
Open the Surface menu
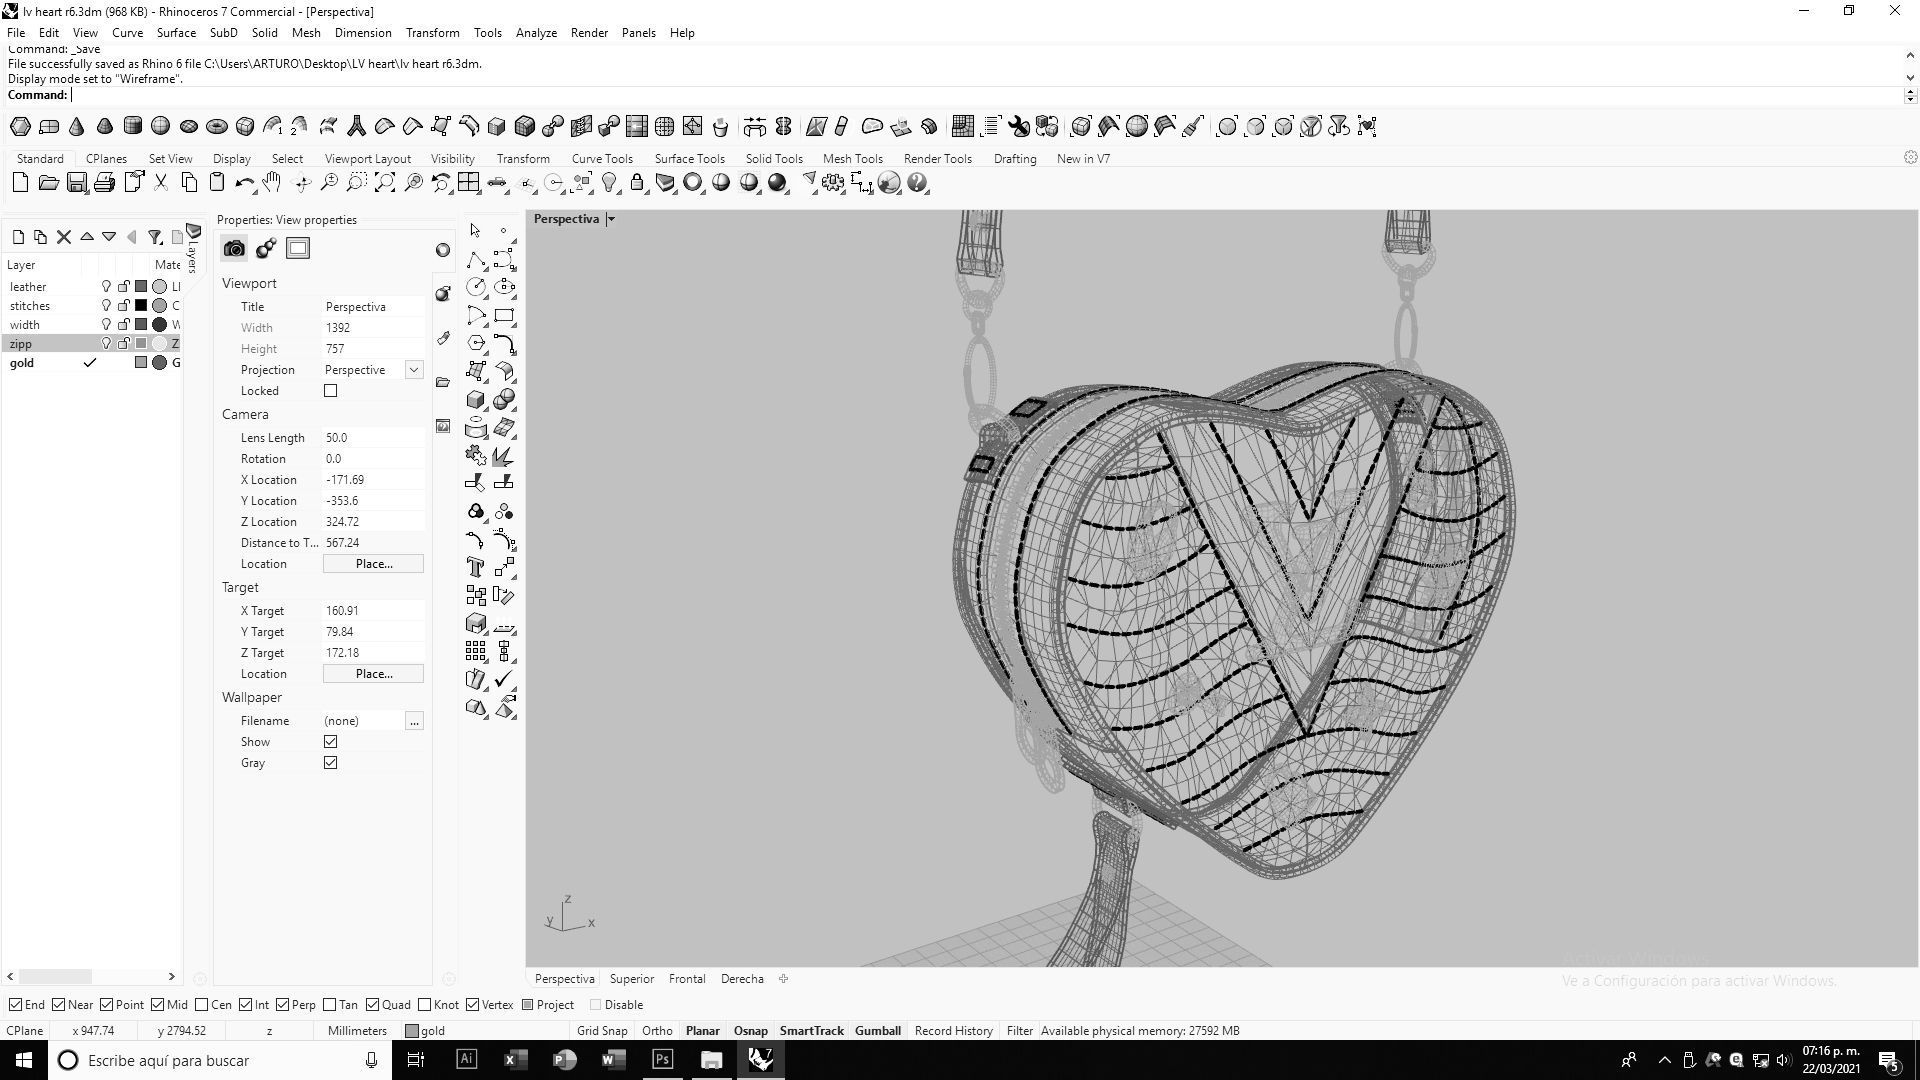176,33
